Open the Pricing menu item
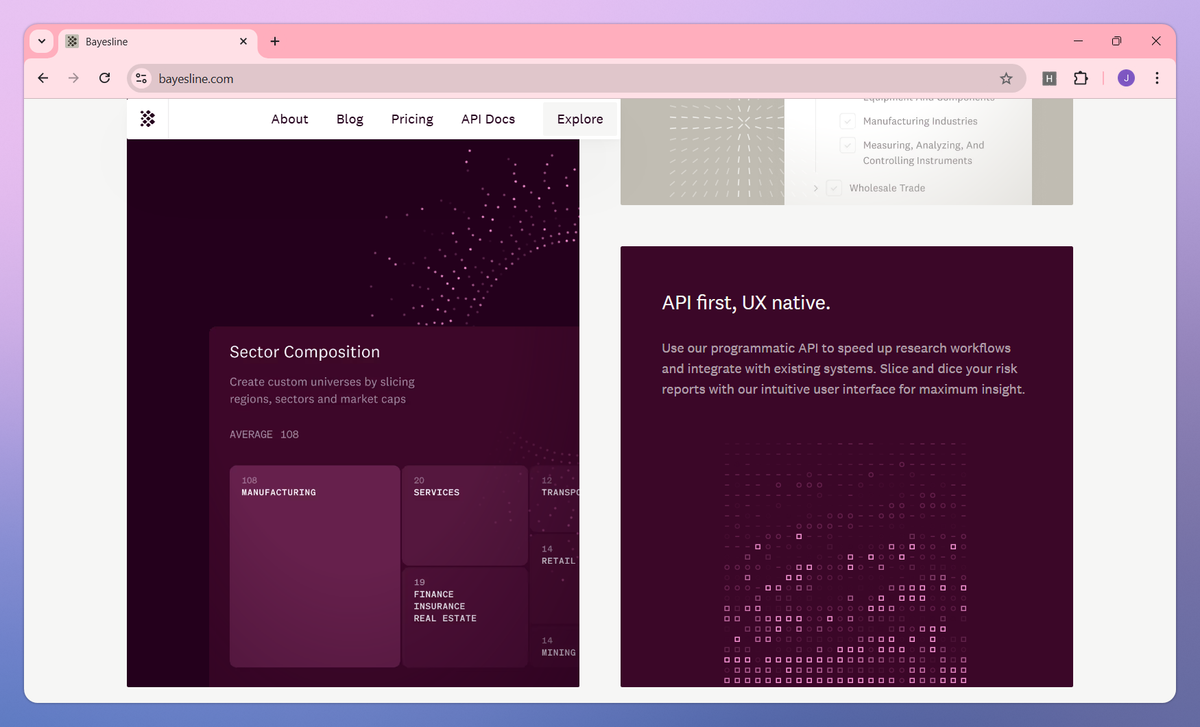This screenshot has height=727, width=1200. click(x=412, y=119)
